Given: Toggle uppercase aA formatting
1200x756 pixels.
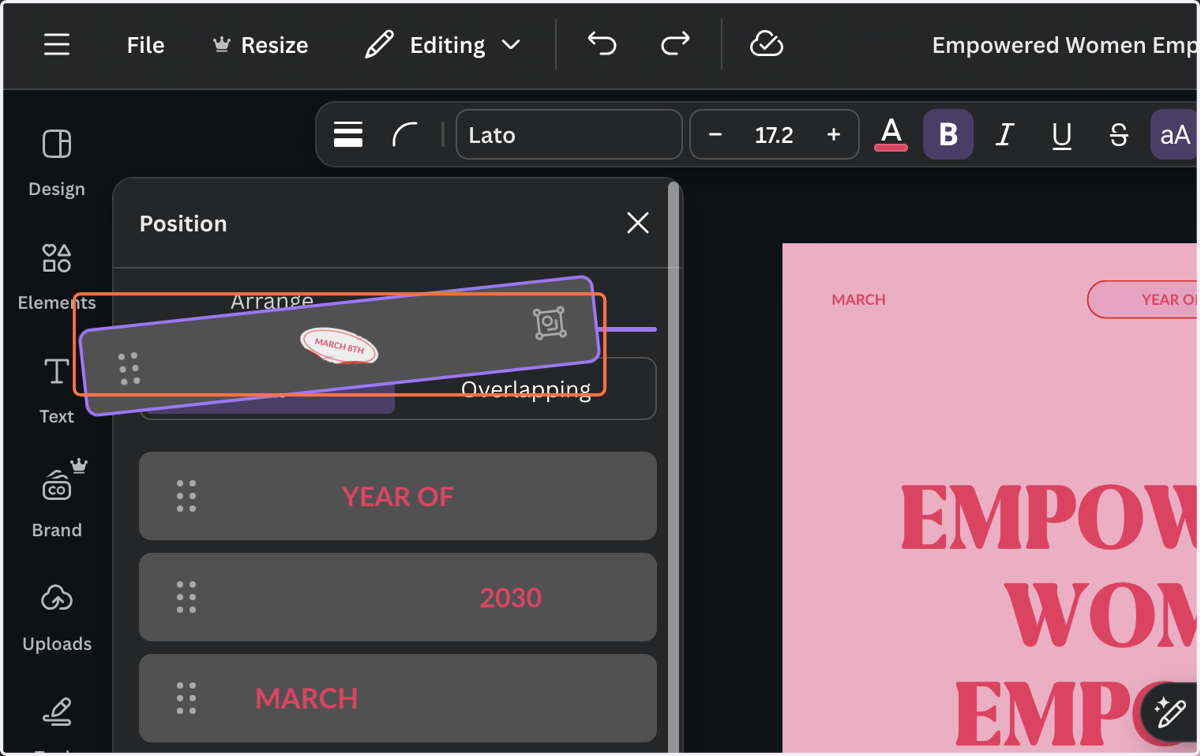Looking at the screenshot, I should [x=1175, y=135].
